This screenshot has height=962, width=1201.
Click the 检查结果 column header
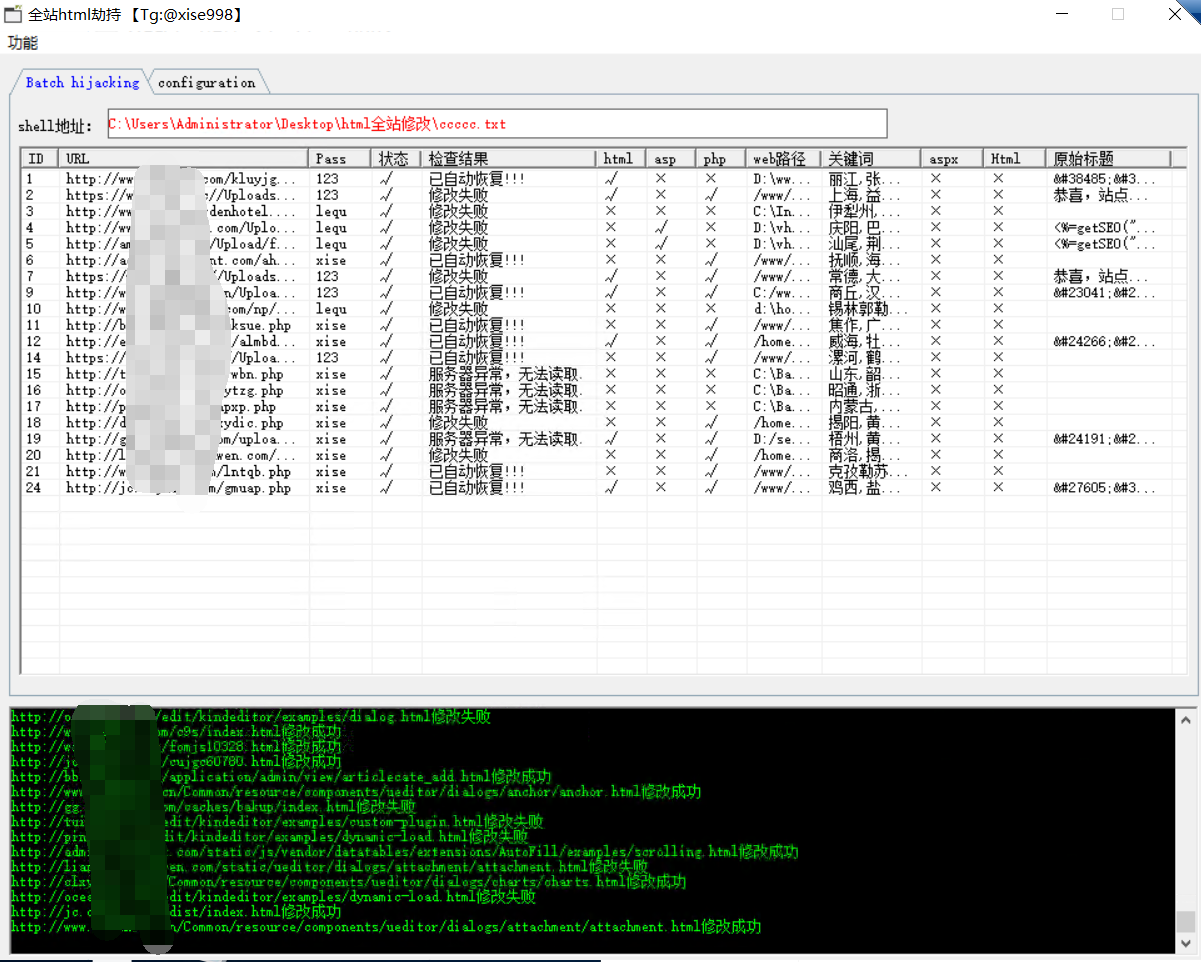coord(509,158)
